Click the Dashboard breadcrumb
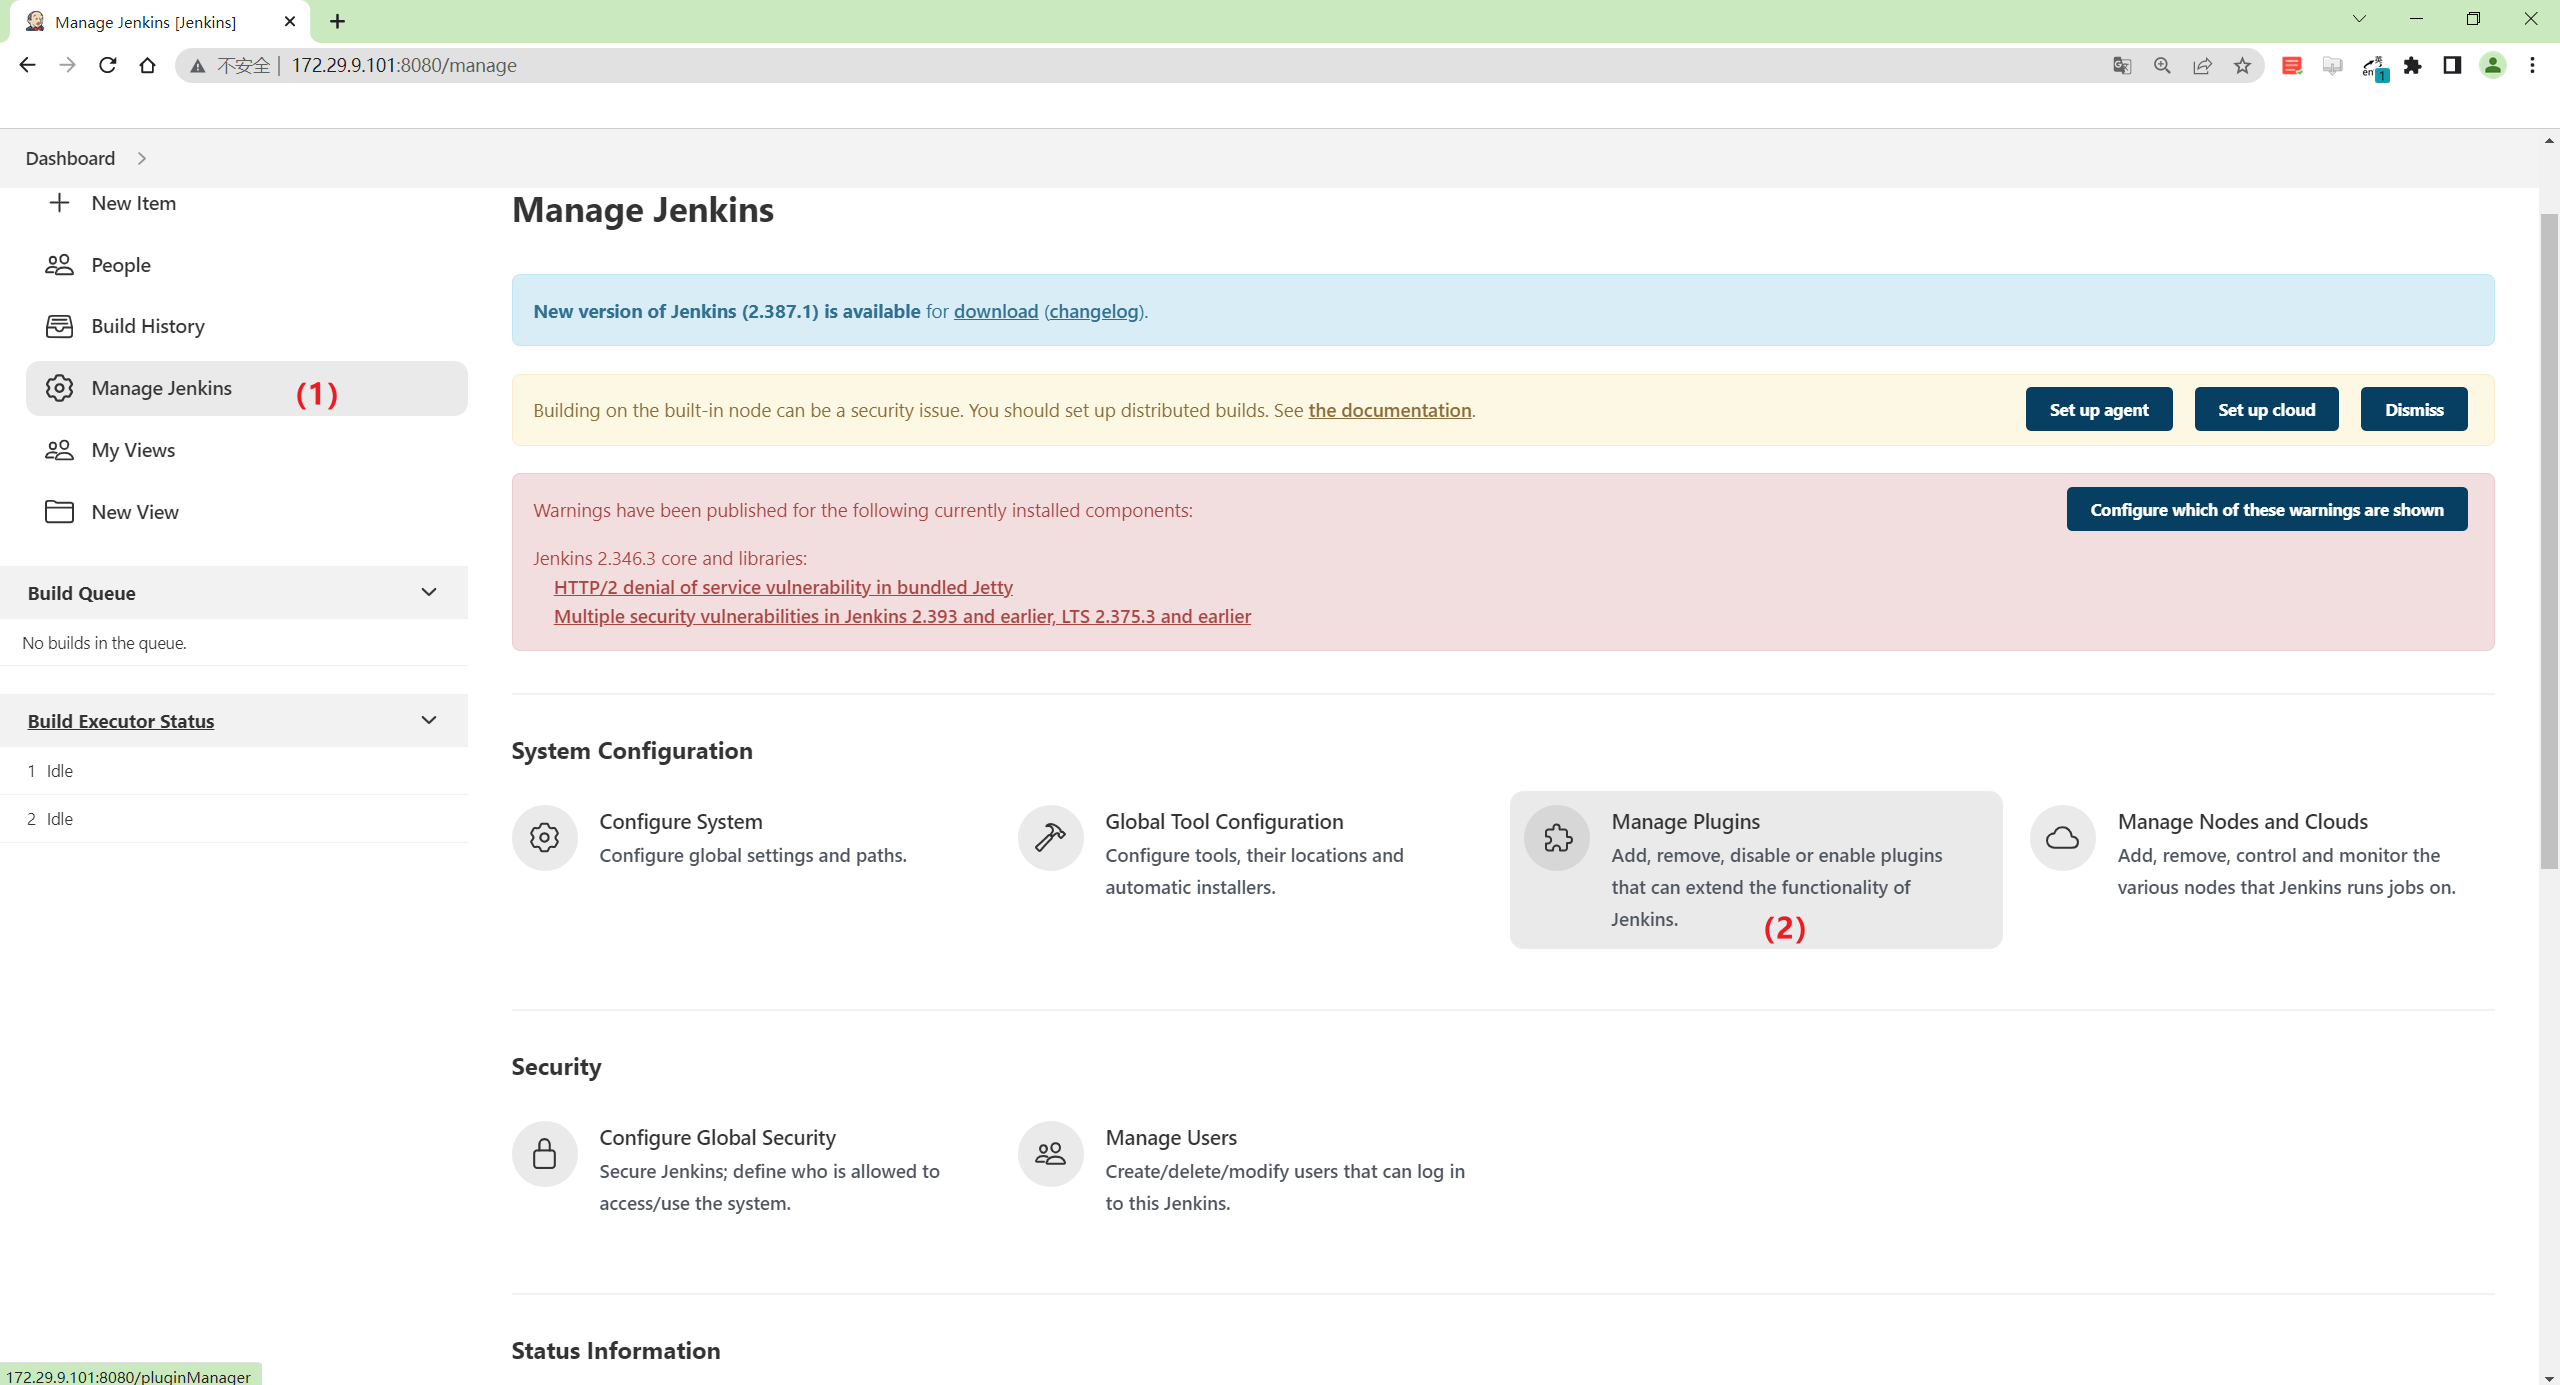The height and width of the screenshot is (1385, 2560). coord(70,158)
